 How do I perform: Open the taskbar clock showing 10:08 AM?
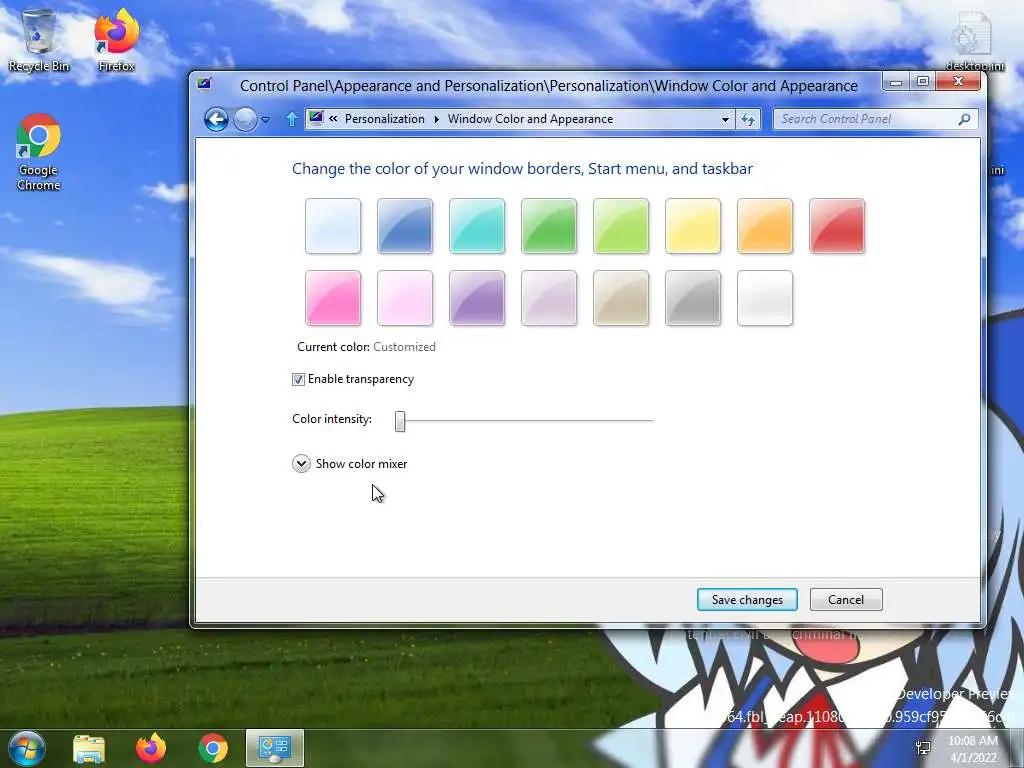tap(973, 749)
